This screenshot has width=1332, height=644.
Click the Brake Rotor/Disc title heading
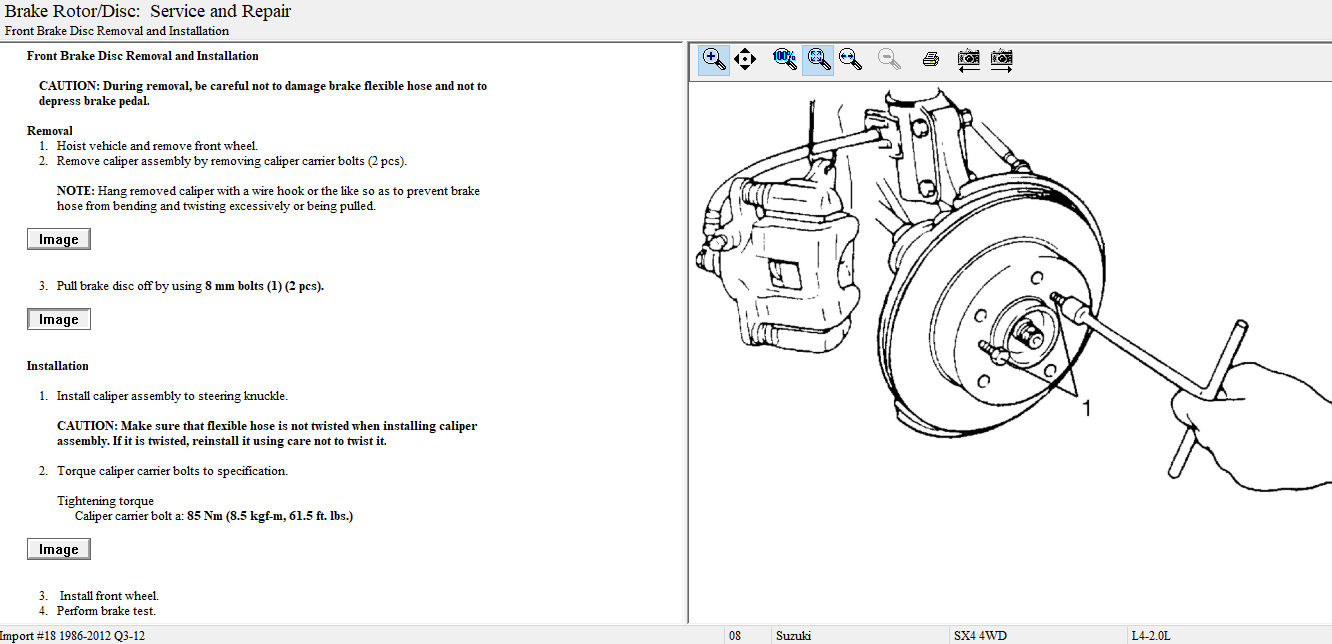[x=148, y=12]
